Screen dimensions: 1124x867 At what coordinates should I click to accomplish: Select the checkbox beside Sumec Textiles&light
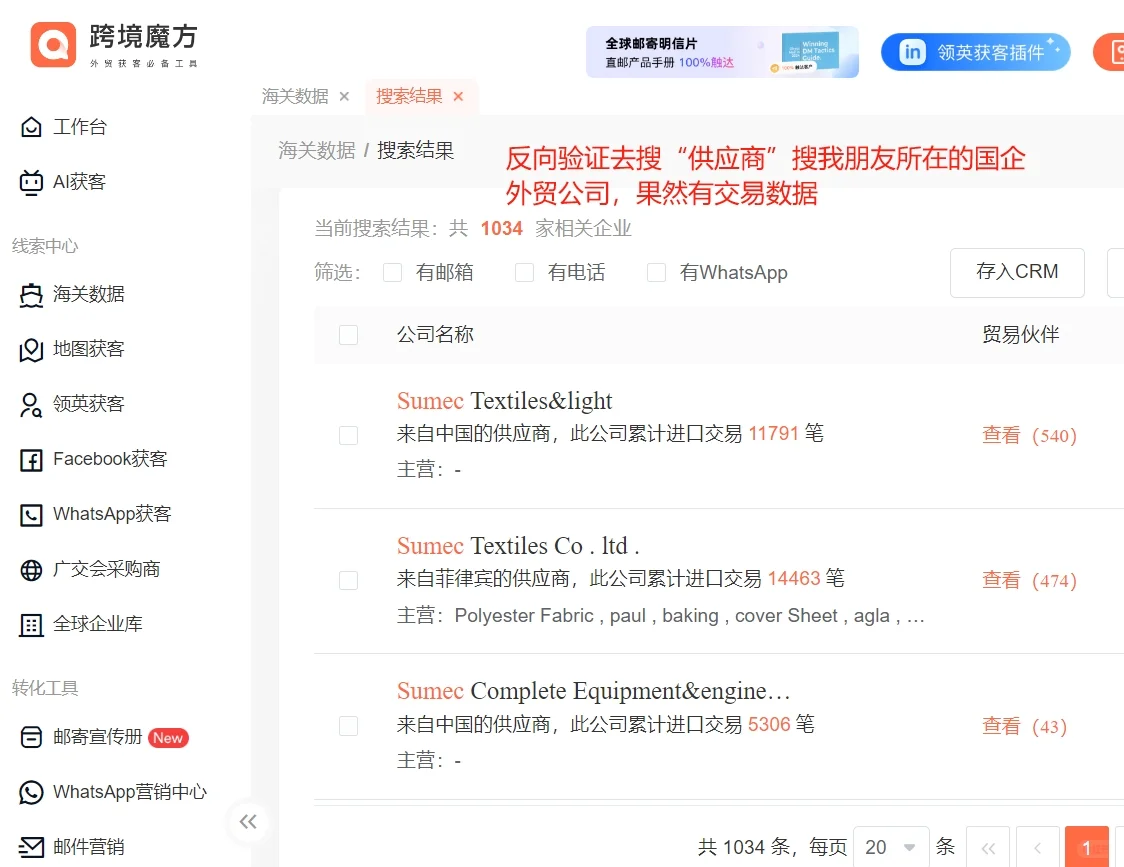[348, 435]
